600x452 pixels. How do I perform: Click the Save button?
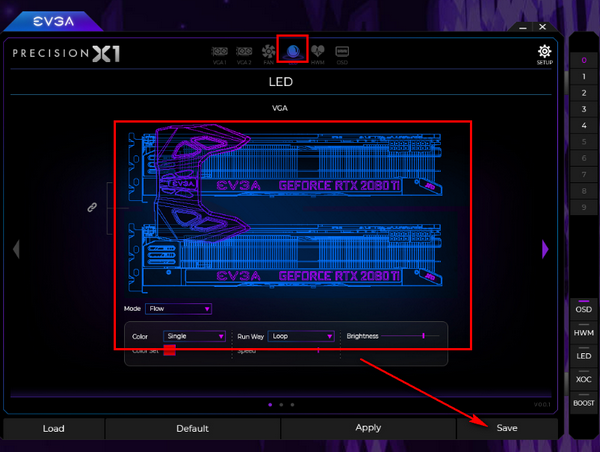(x=507, y=428)
